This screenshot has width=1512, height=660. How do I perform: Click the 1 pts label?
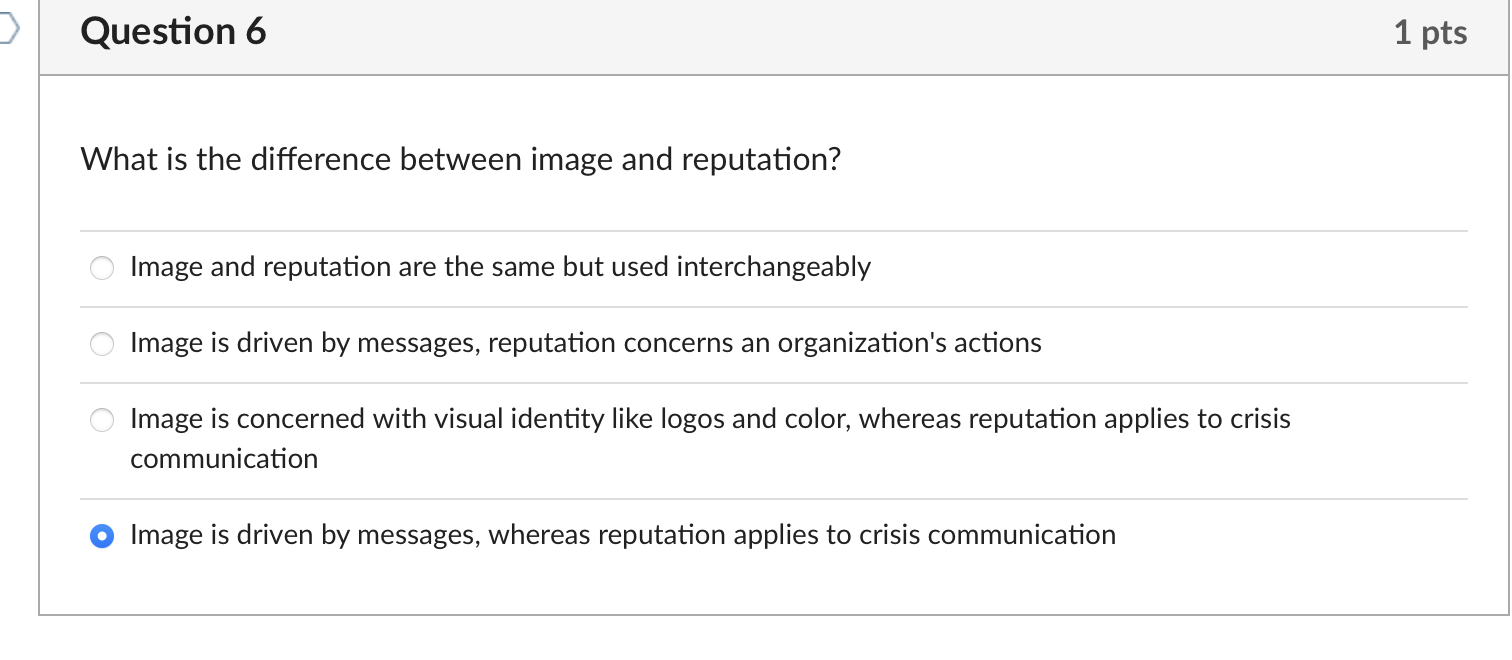click(x=1430, y=32)
